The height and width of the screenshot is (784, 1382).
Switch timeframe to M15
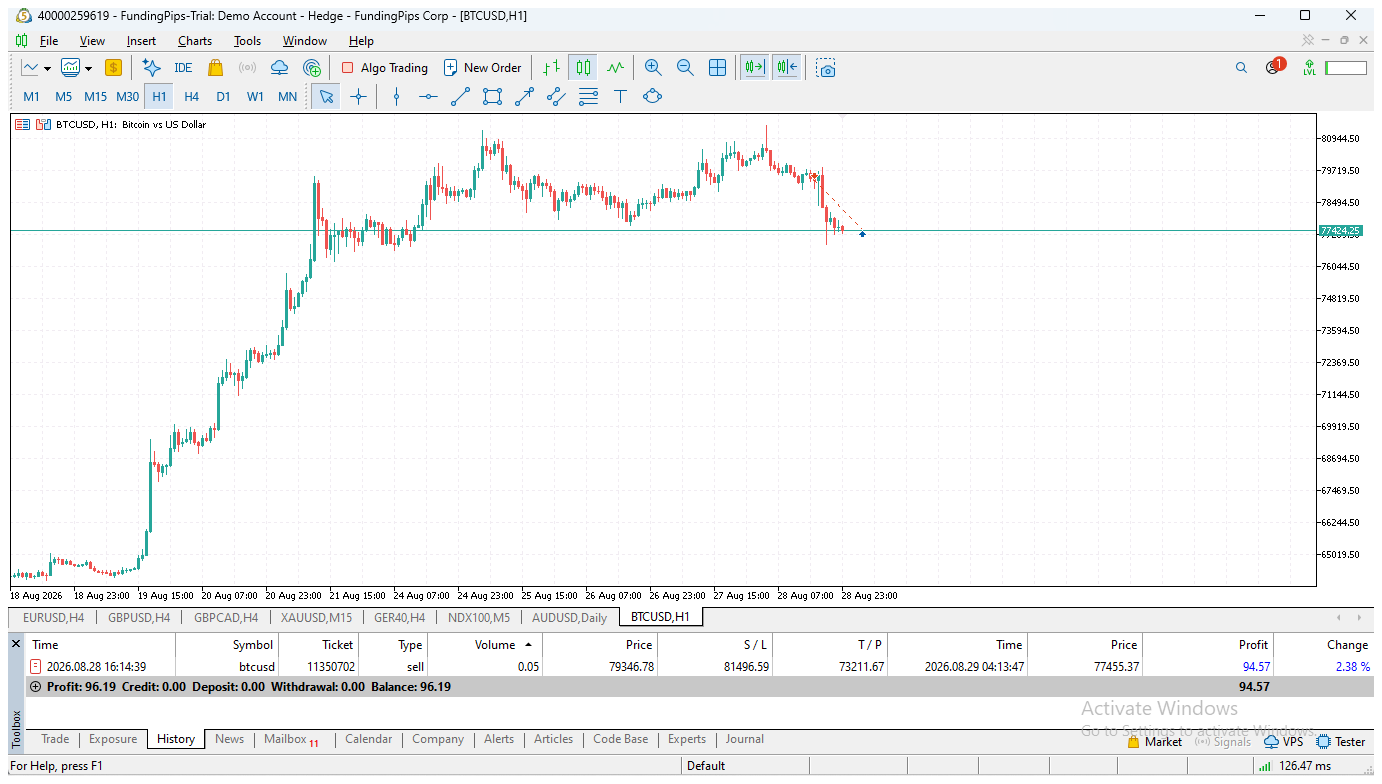coord(95,96)
